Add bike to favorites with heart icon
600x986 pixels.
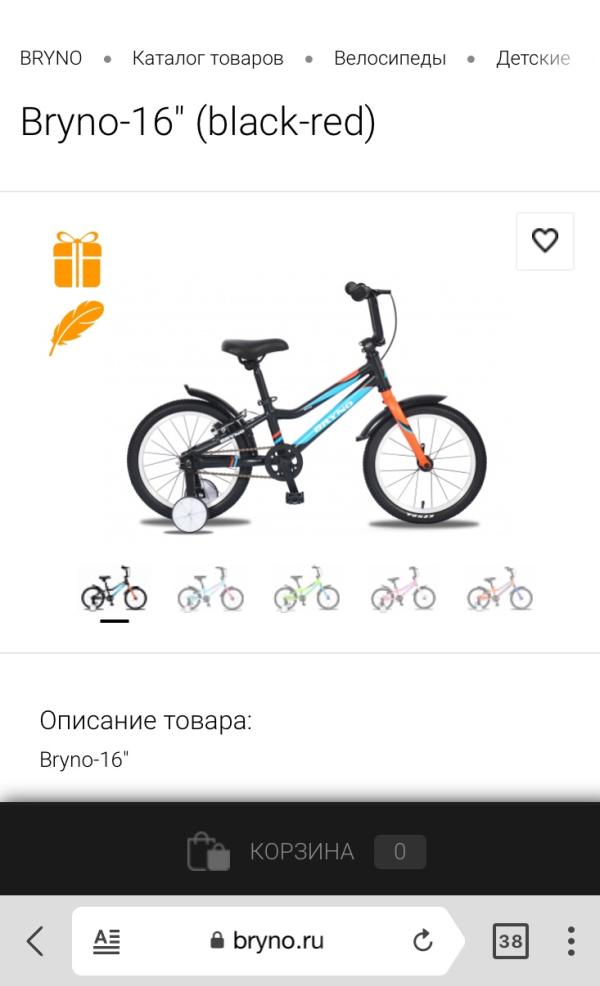(x=545, y=241)
